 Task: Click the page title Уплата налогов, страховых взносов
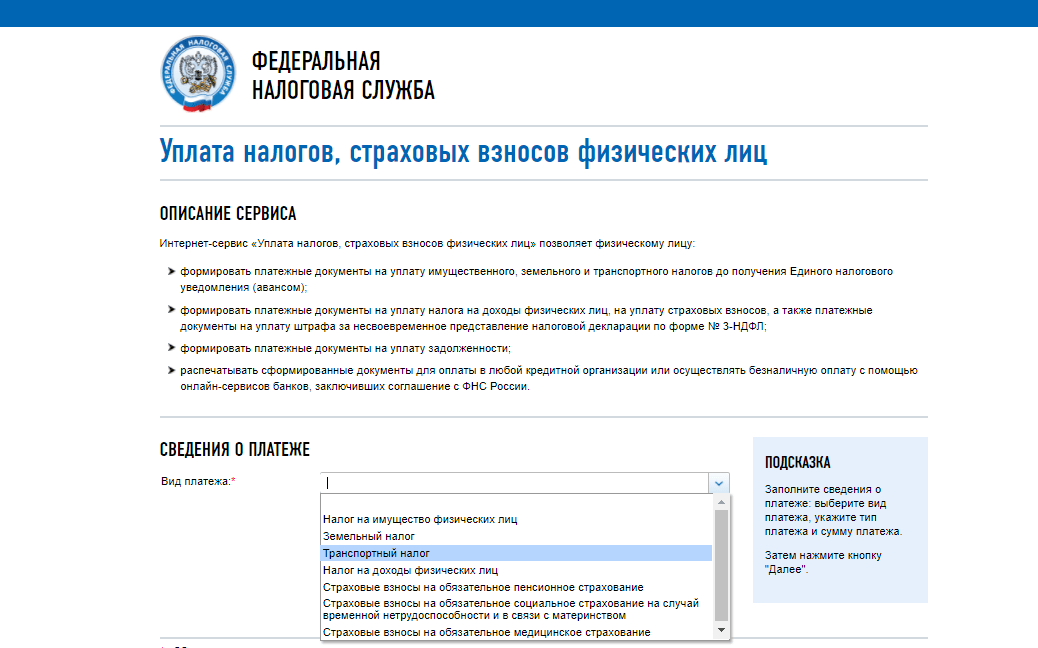coord(463,152)
